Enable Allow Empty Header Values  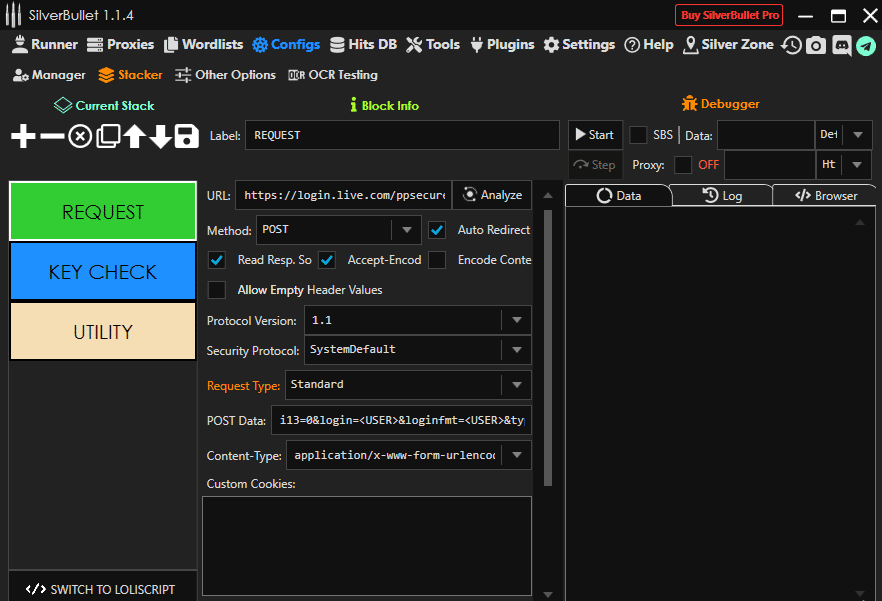217,290
